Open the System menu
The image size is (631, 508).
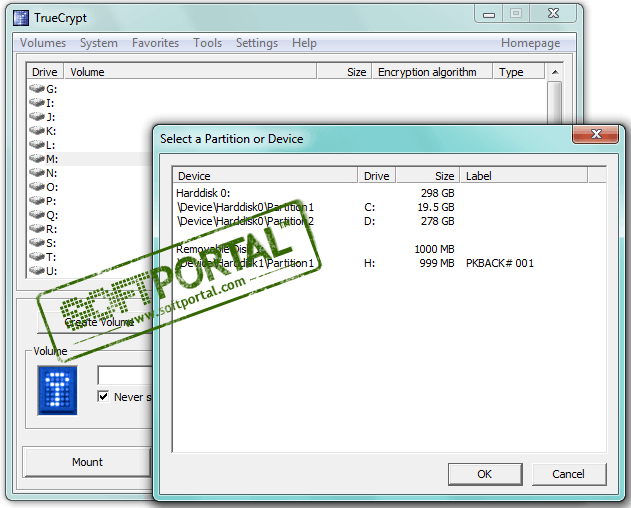[x=99, y=43]
